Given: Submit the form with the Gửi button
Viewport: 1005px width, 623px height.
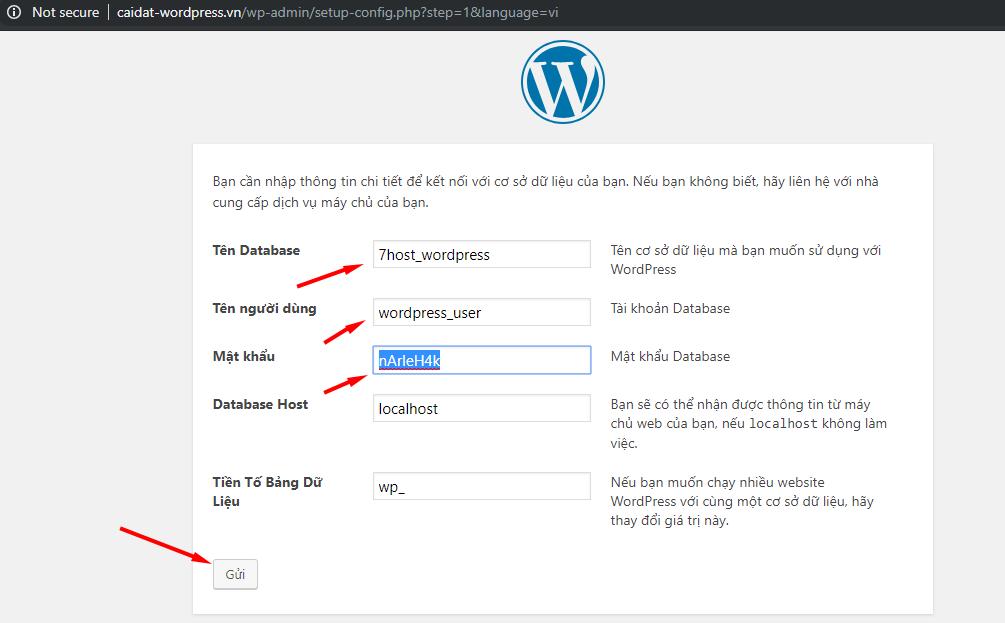Looking at the screenshot, I should coord(235,574).
